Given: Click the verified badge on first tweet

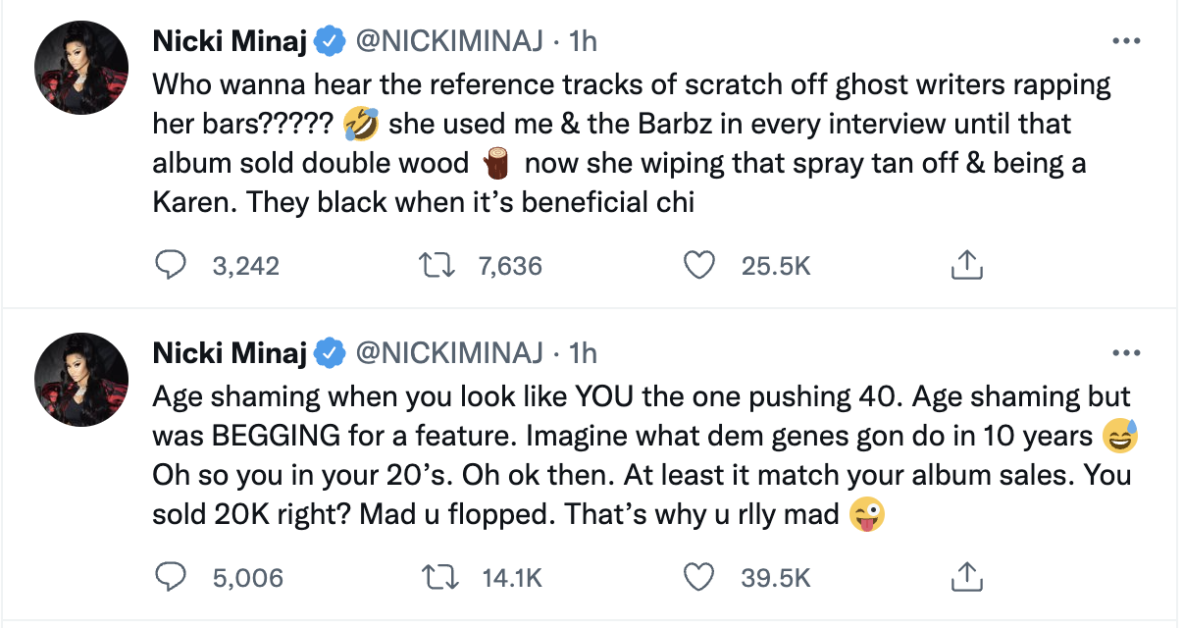Looking at the screenshot, I should pos(329,41).
